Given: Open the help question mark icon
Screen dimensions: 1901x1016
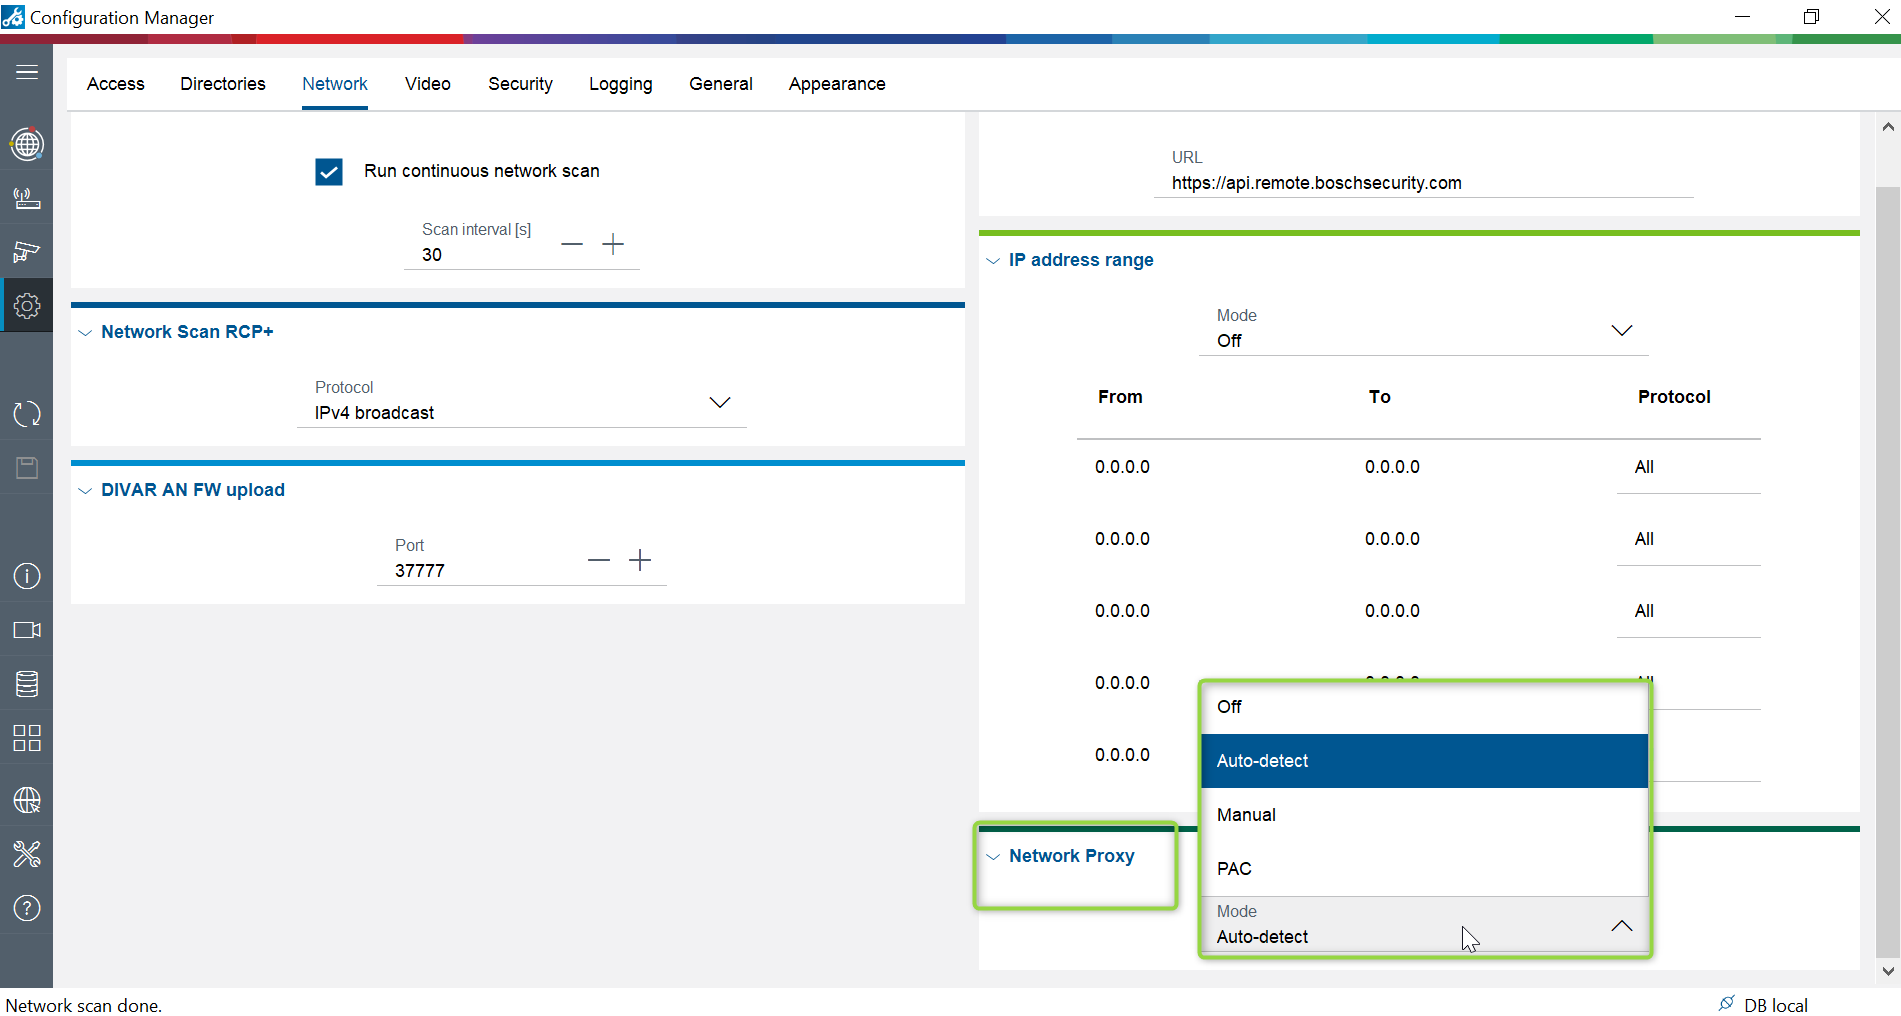Looking at the screenshot, I should (x=27, y=908).
